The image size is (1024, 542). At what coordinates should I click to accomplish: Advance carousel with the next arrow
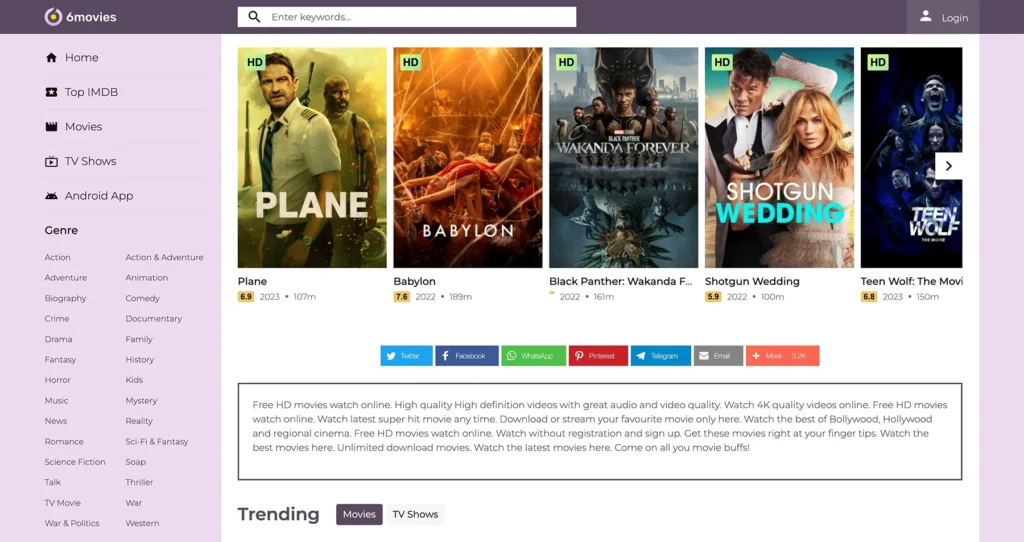coord(948,166)
